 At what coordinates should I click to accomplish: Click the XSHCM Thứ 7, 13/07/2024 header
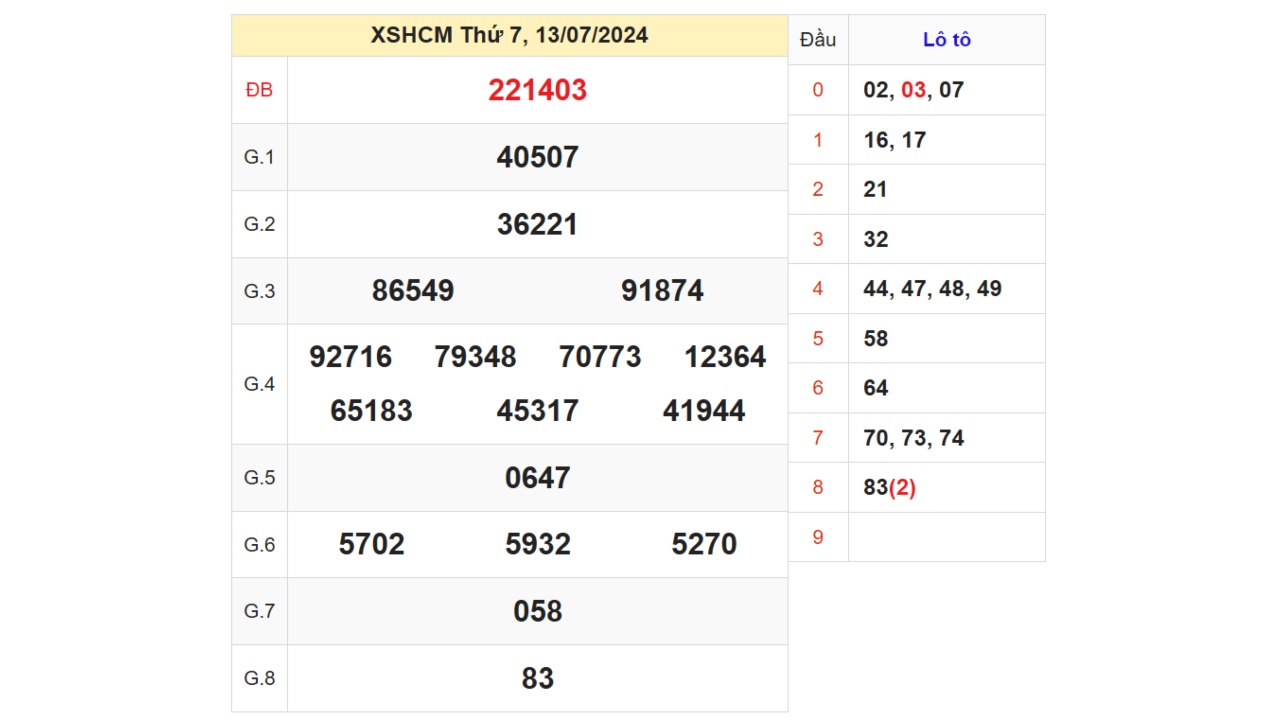509,35
